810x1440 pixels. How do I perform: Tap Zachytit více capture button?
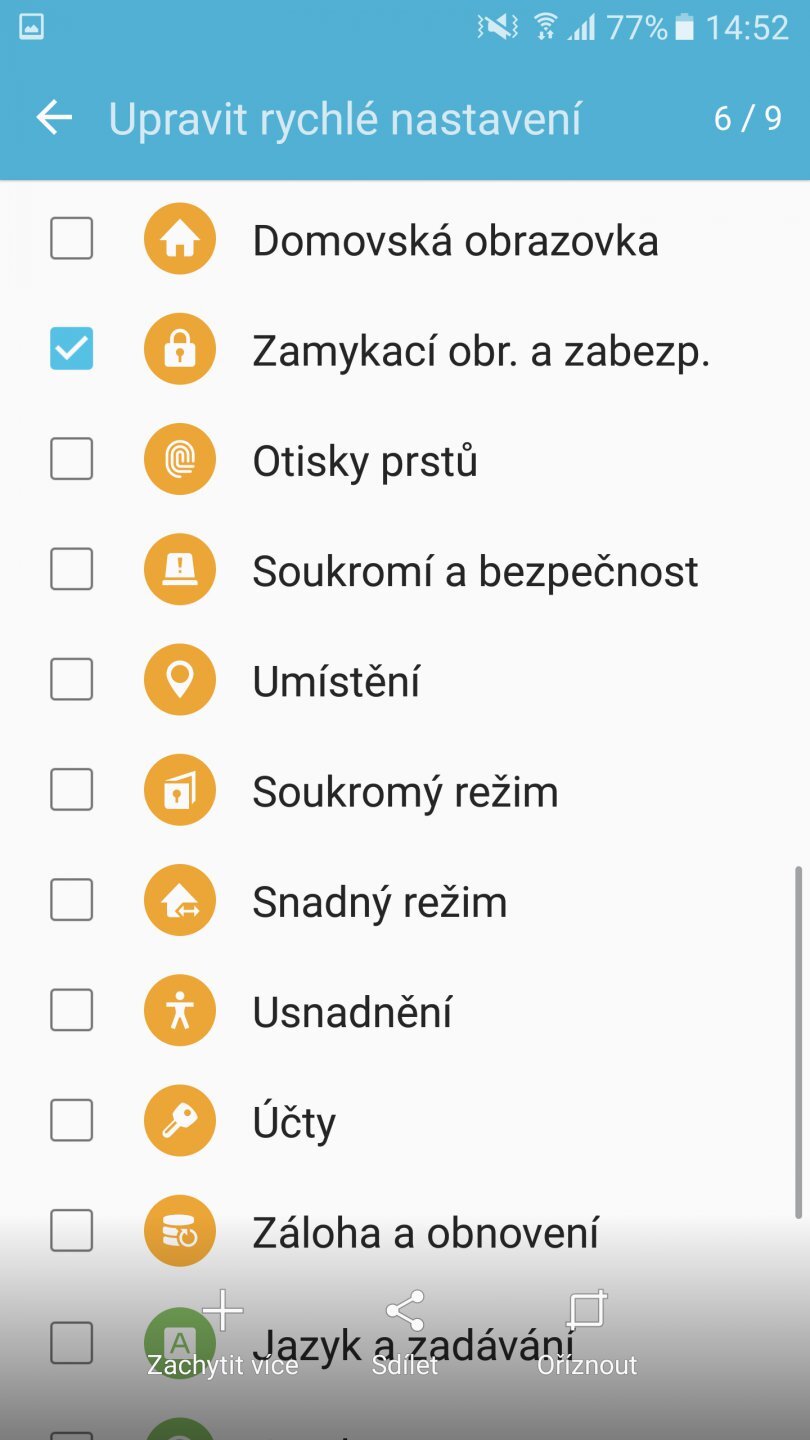tap(223, 1332)
